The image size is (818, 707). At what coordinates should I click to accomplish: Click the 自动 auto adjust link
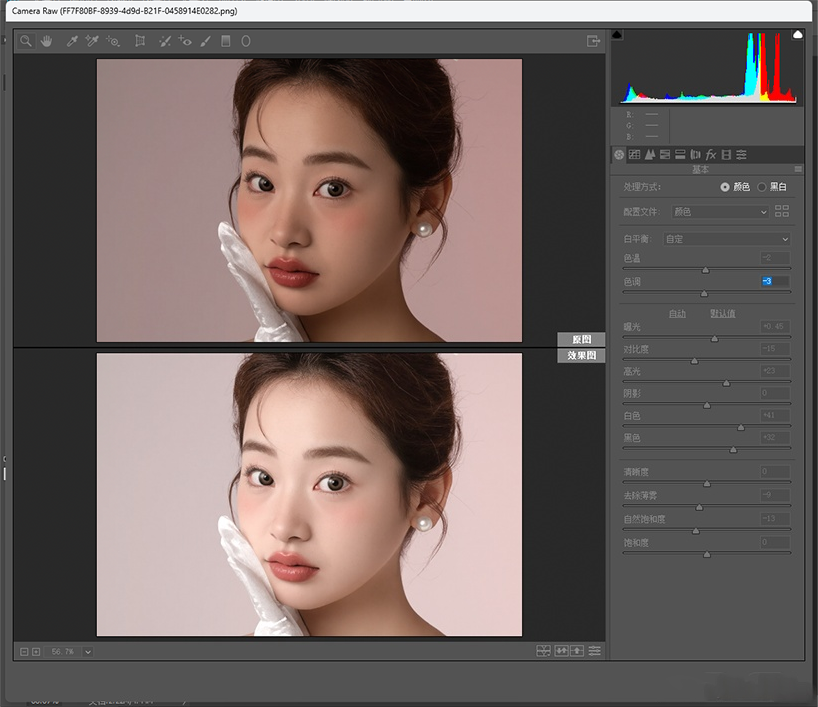pyautogui.click(x=677, y=313)
